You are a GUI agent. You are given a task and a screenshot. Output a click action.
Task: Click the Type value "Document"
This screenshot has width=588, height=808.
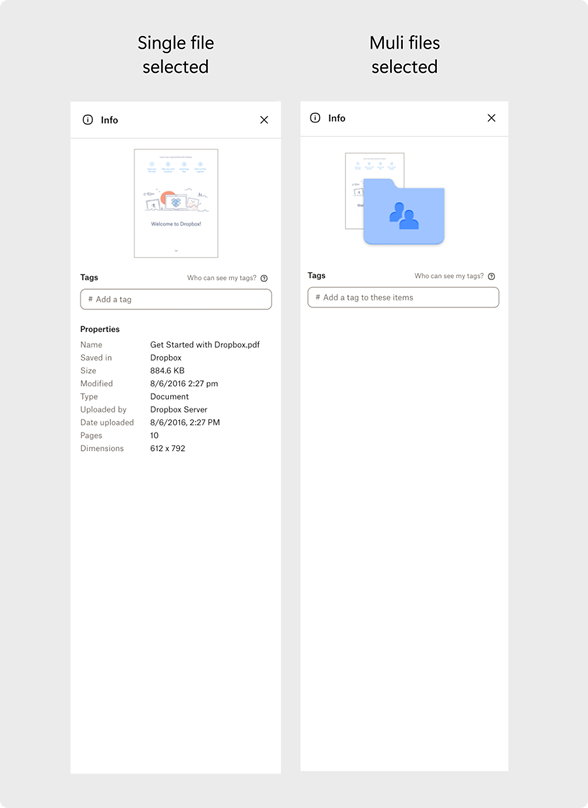click(169, 396)
